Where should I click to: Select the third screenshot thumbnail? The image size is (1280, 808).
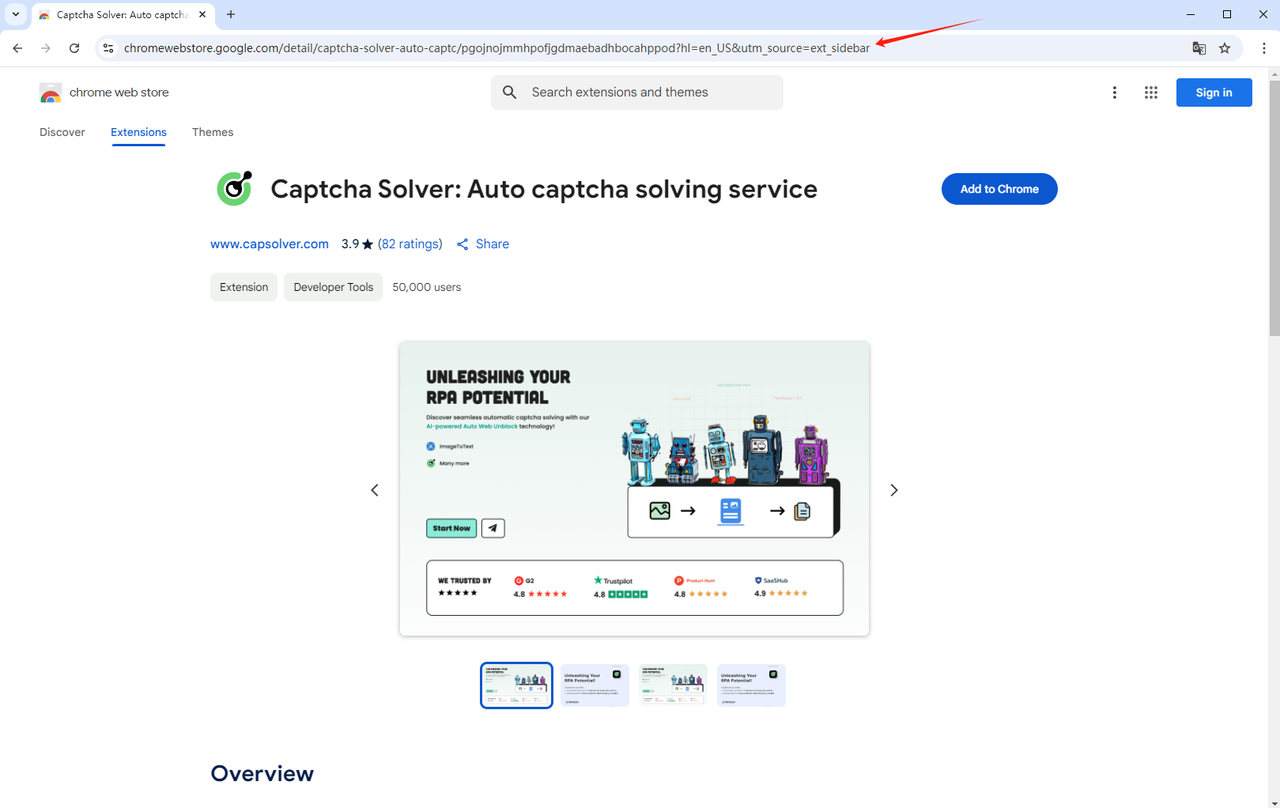point(673,685)
